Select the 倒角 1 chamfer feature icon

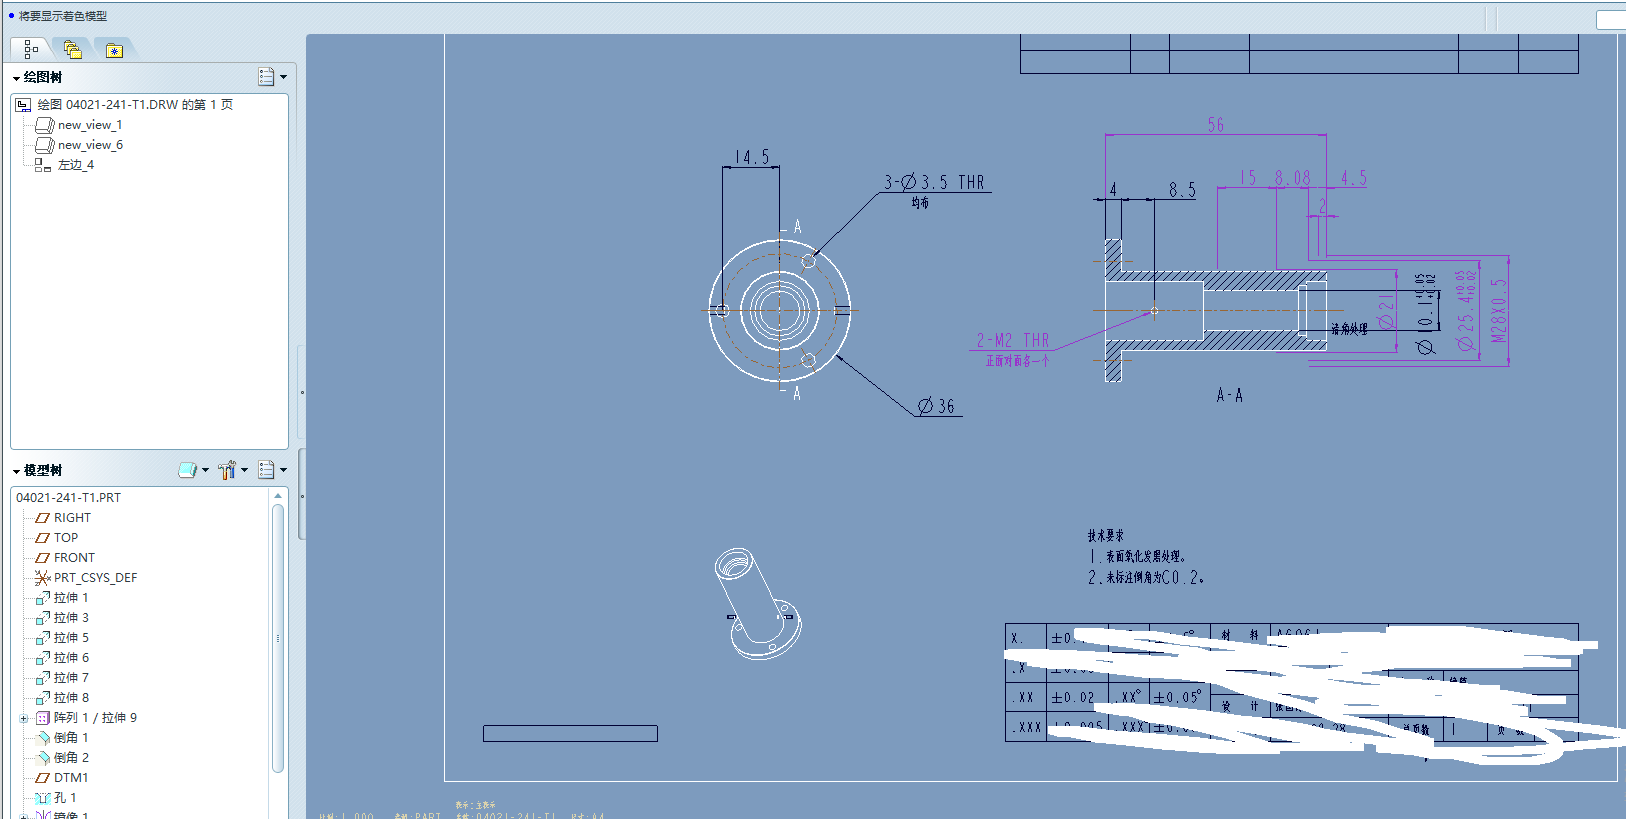click(x=42, y=738)
